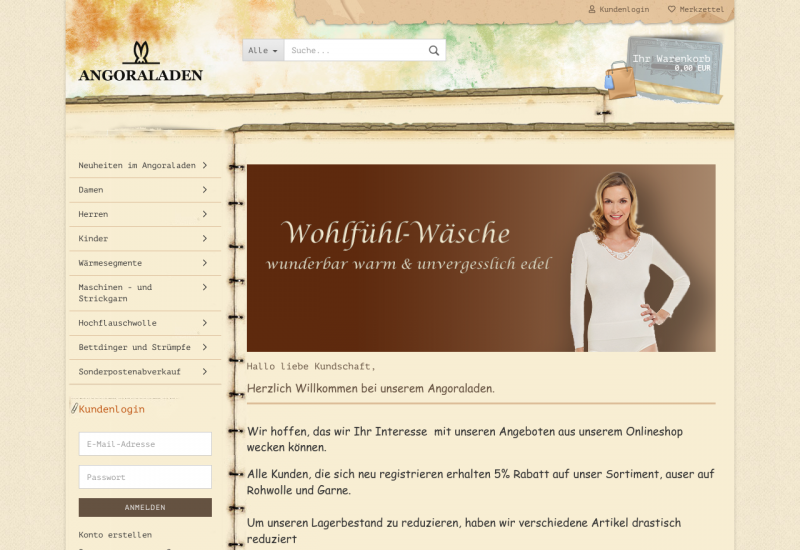Click the Wohlfühl-Wäsche banner image
The image size is (800, 550).
coord(480,258)
